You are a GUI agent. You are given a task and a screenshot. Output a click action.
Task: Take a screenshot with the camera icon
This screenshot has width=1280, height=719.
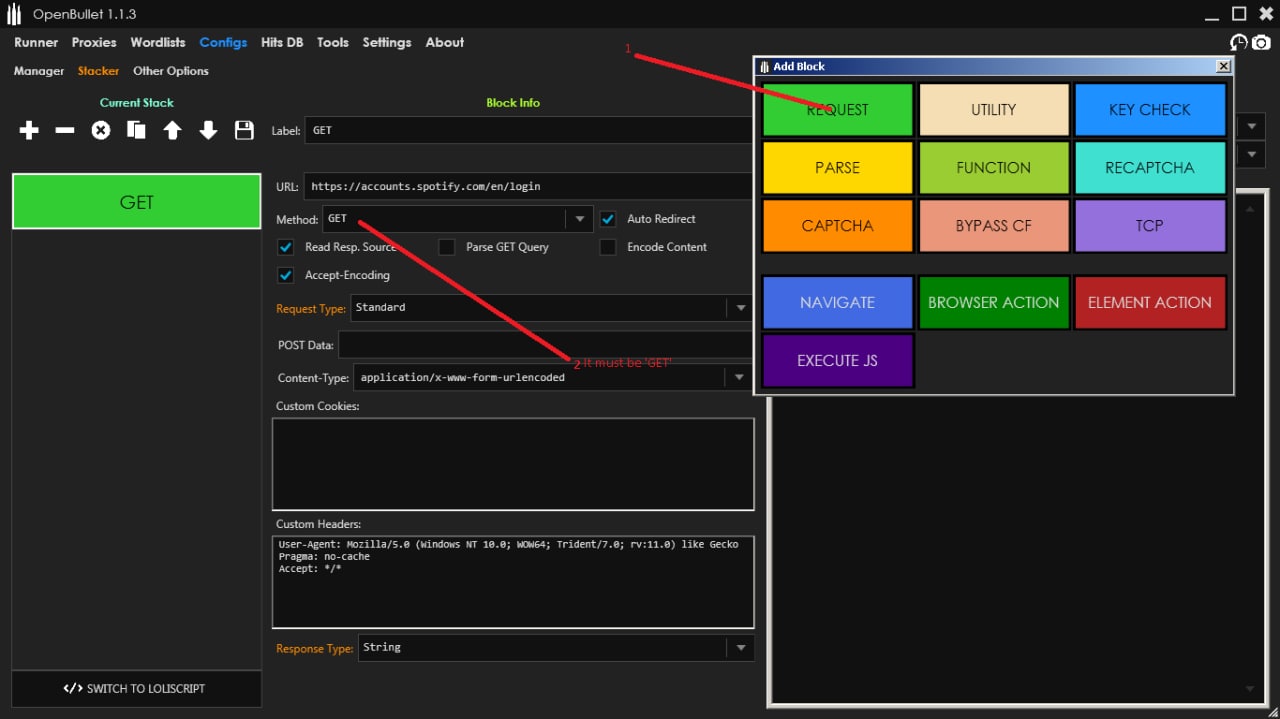pyautogui.click(x=1261, y=42)
